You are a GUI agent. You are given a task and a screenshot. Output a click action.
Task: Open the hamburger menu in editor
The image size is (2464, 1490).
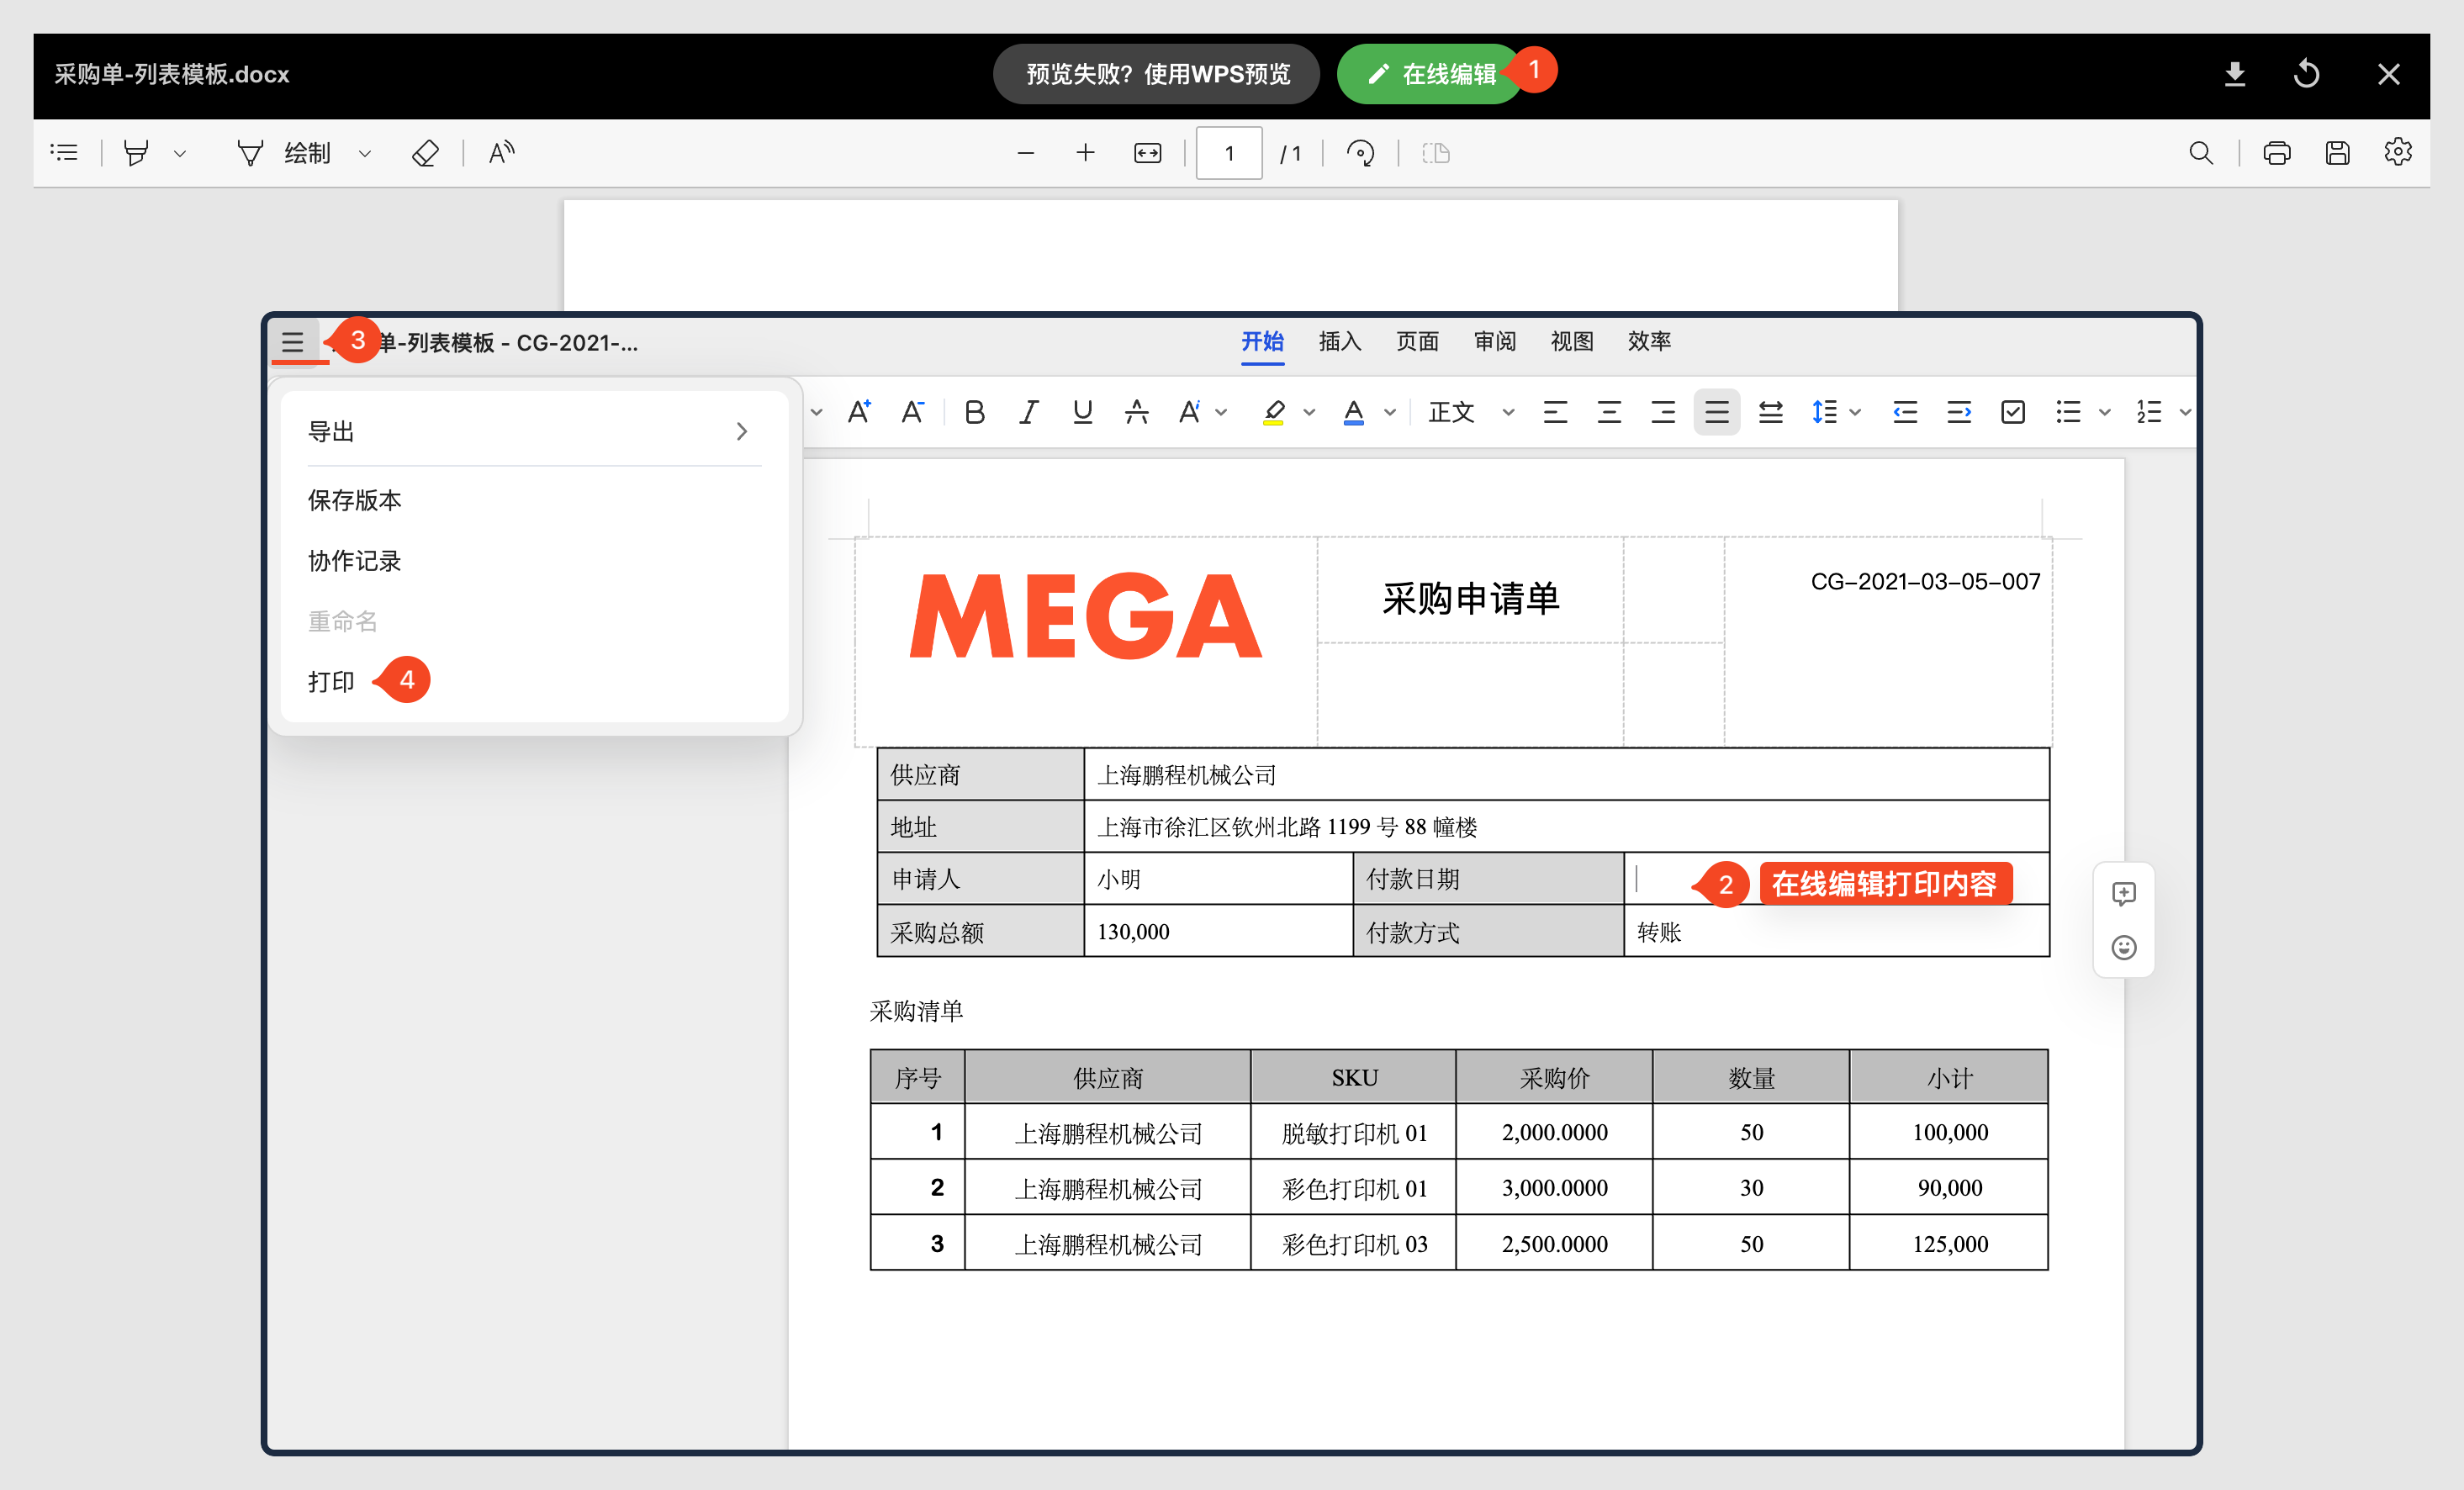293,343
